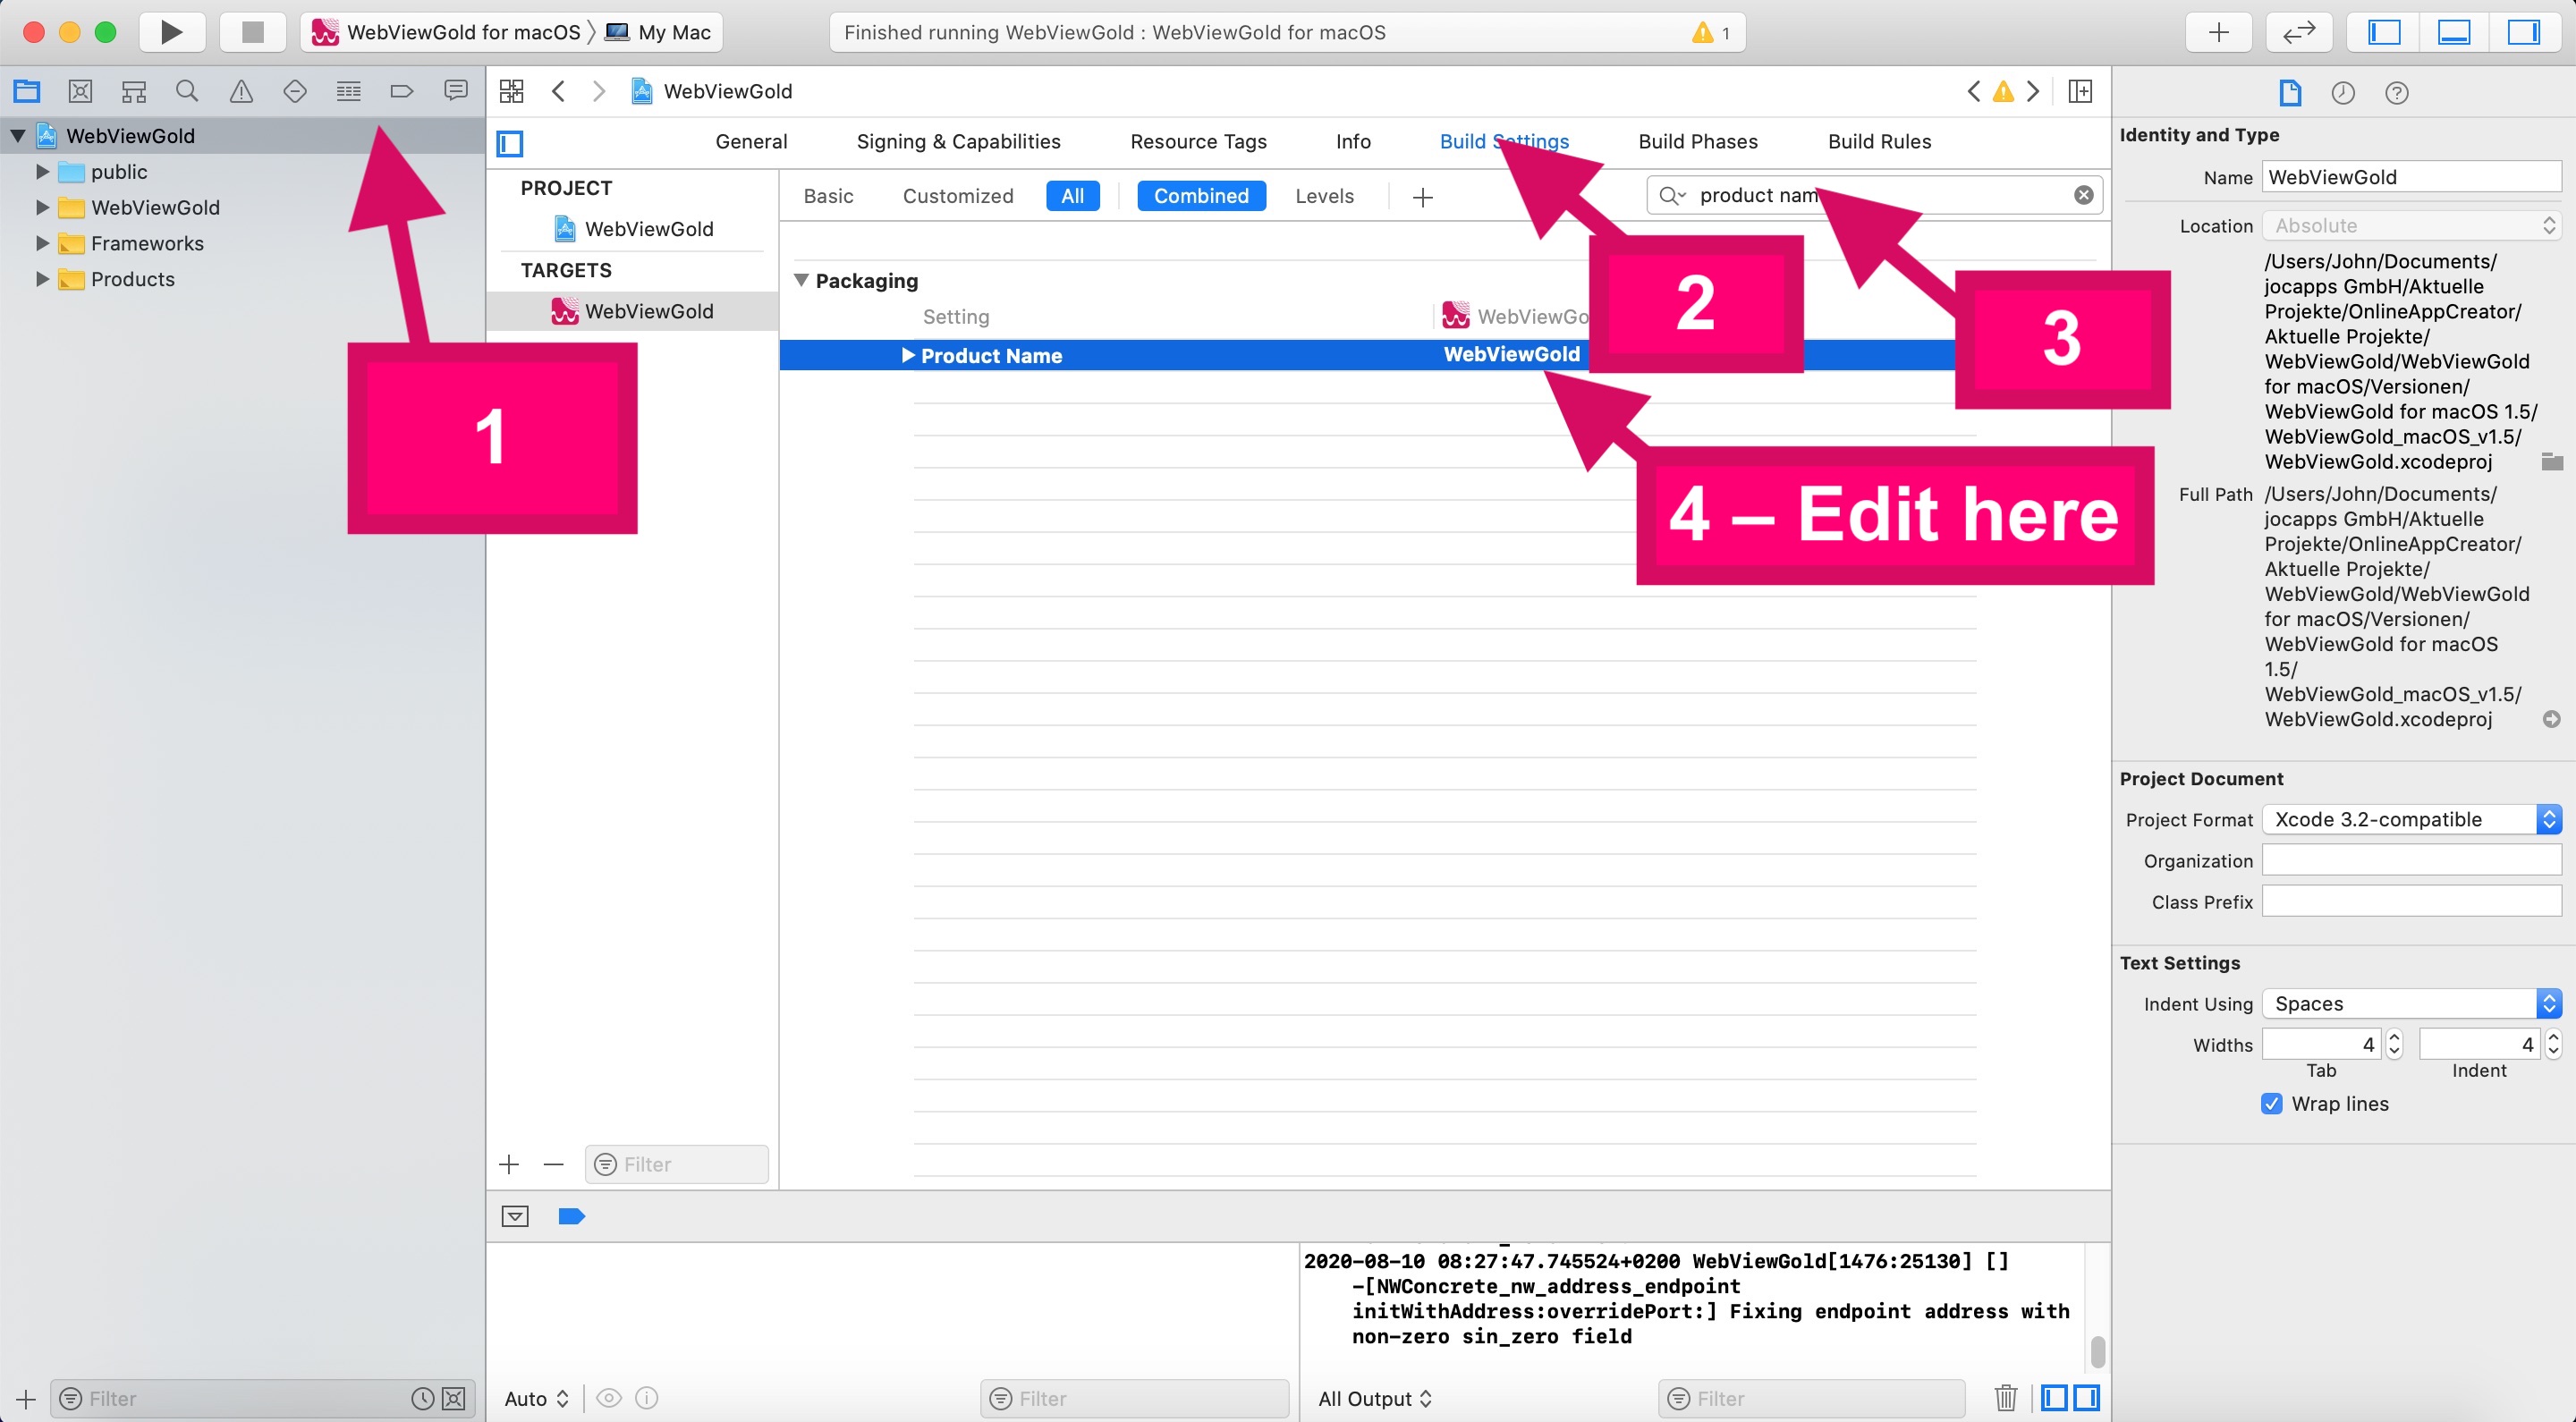
Task: Go forward in editor history
Action: click(x=599, y=92)
